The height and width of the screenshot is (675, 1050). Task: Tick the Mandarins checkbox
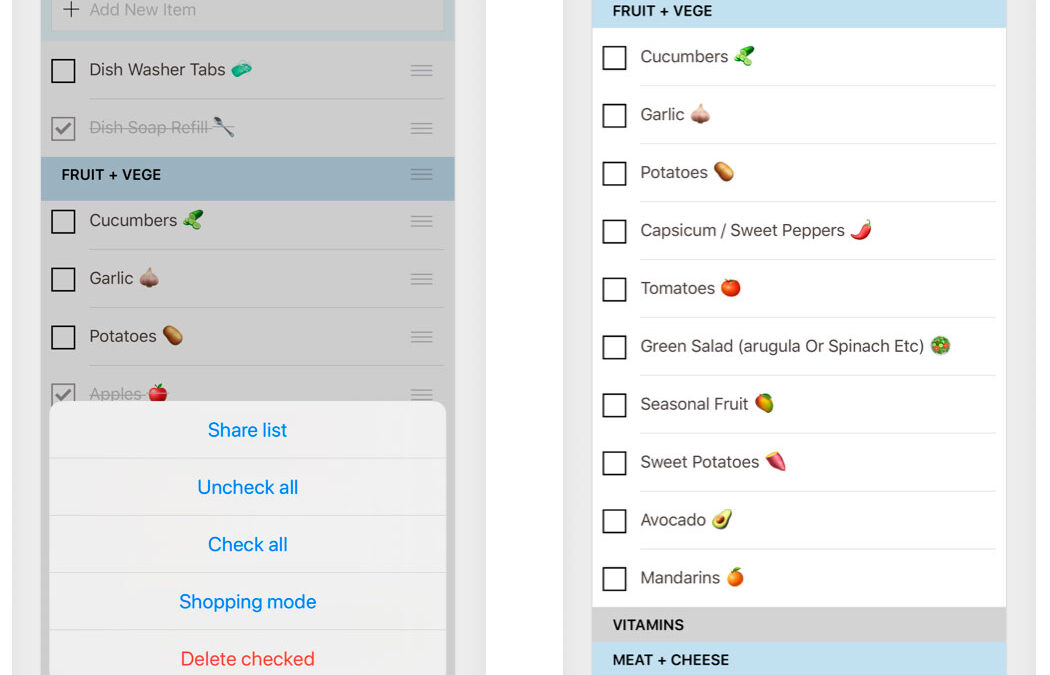[x=614, y=579]
